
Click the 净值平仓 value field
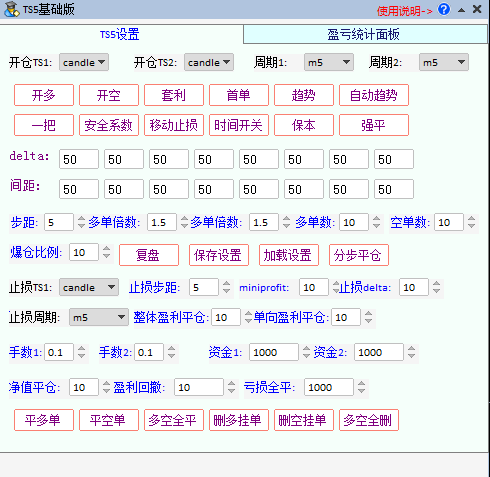point(84,387)
